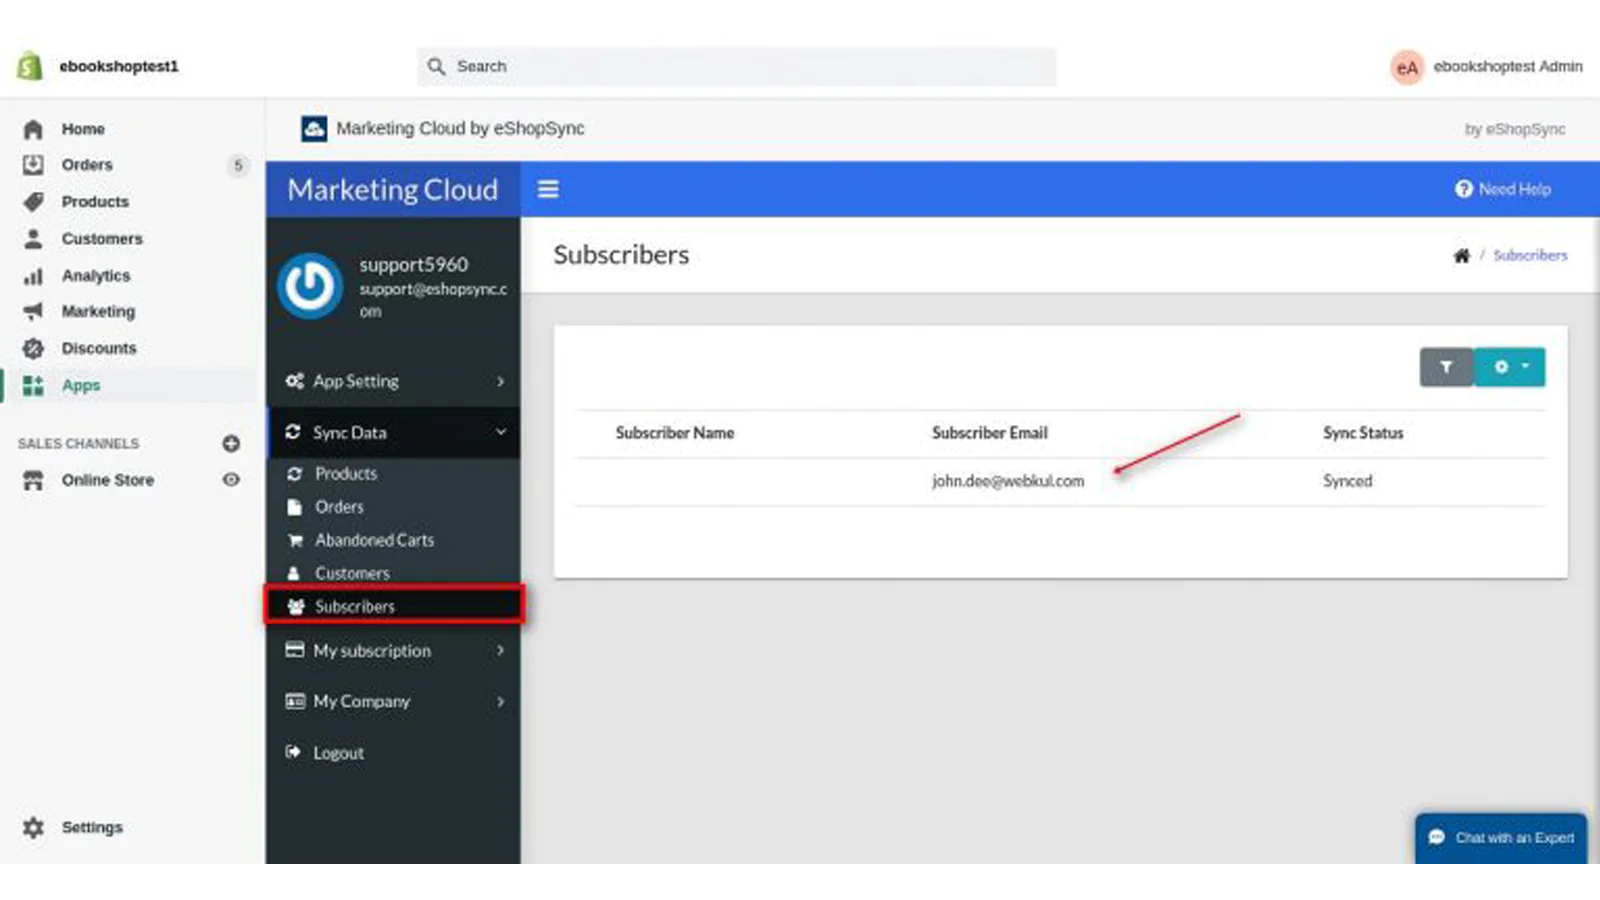Collapse Sync Data chevron
The height and width of the screenshot is (900, 1600).
500,432
